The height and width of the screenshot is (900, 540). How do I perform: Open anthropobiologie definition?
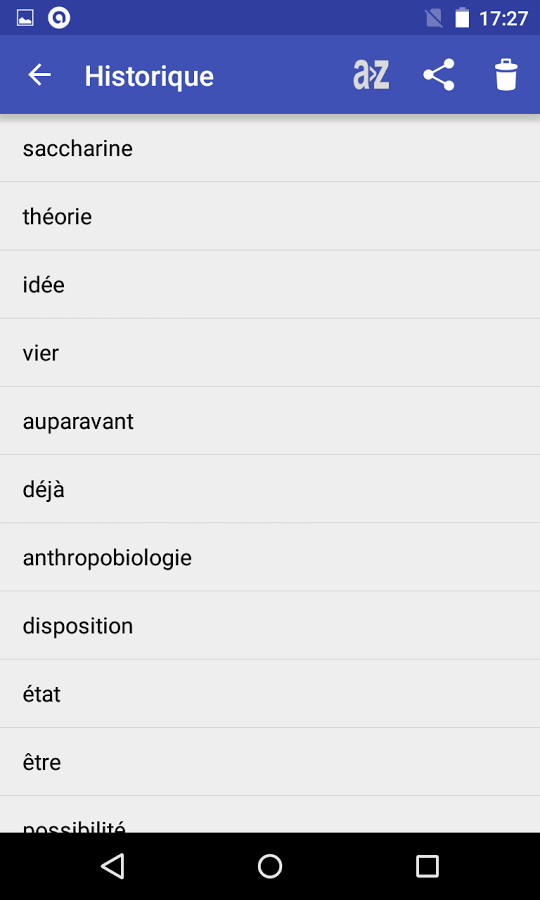[x=270, y=557]
